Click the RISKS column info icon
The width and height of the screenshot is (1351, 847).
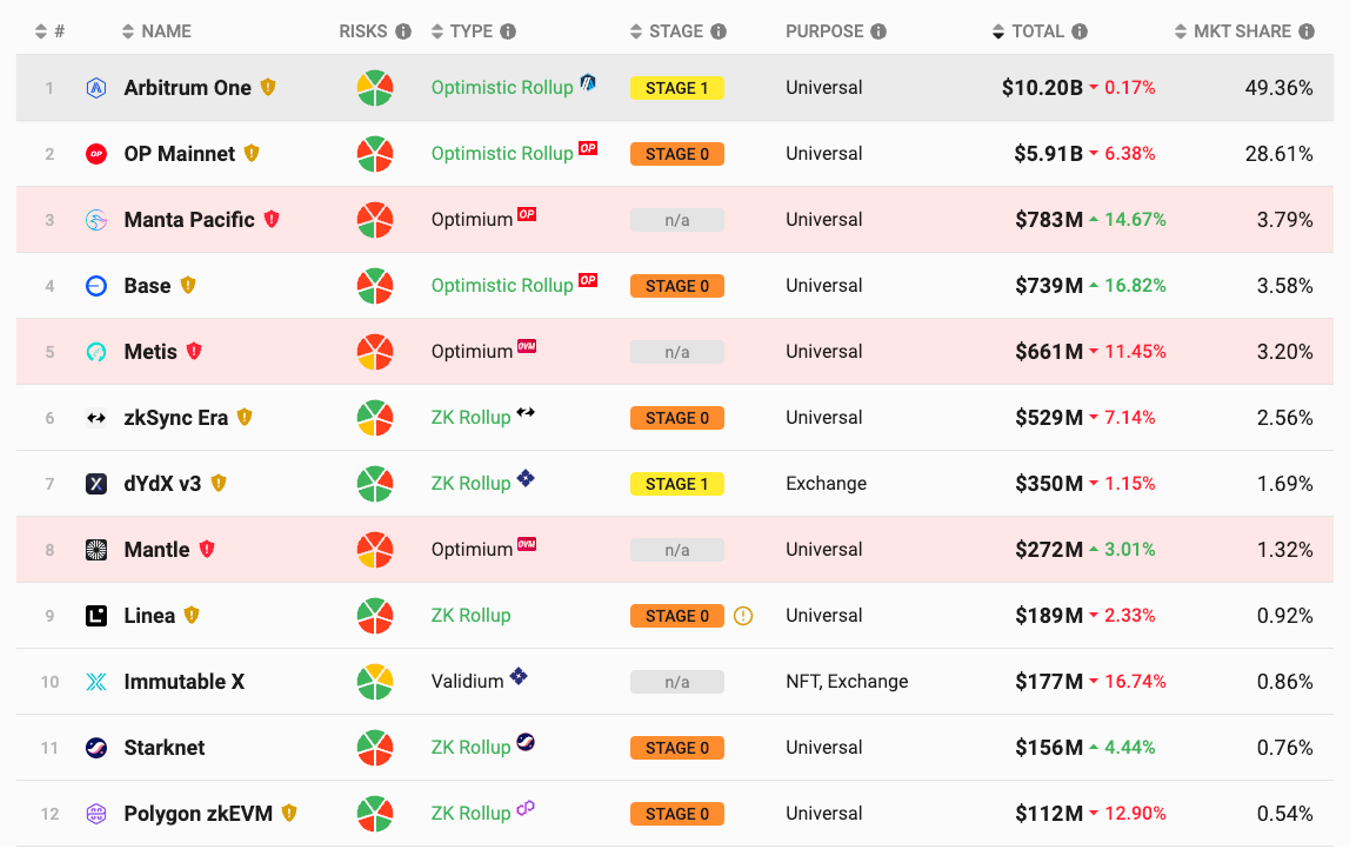tap(403, 32)
